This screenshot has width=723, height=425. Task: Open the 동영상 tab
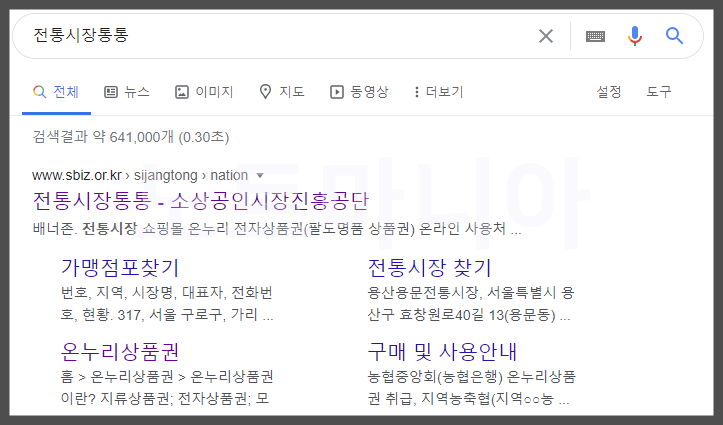(x=359, y=92)
